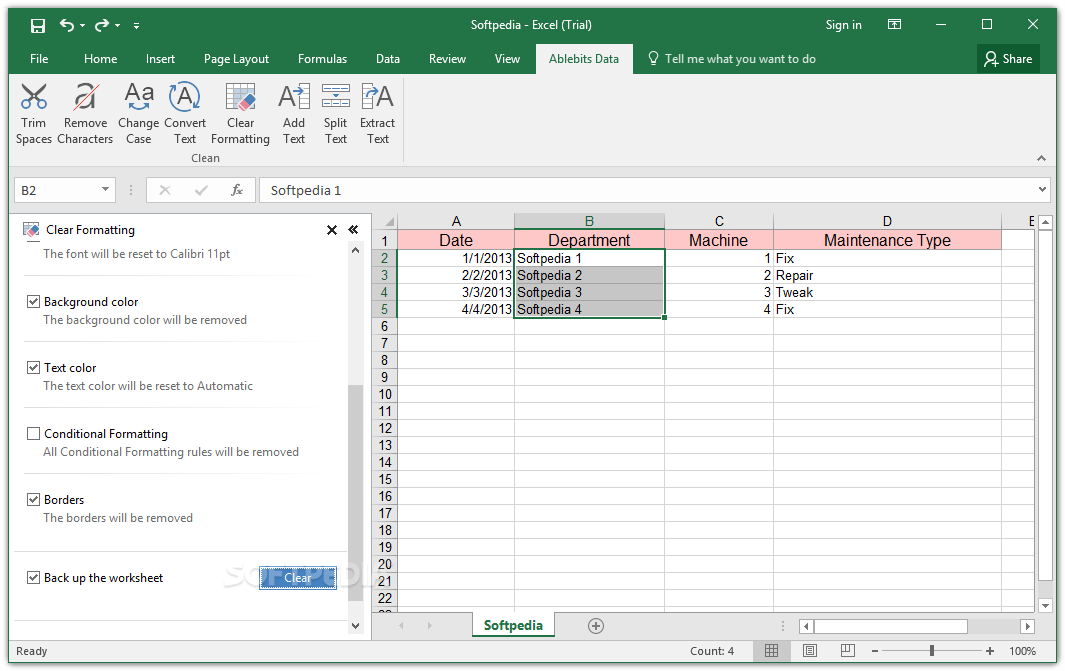Expand the formula bar
1065x671 pixels.
click(1042, 189)
